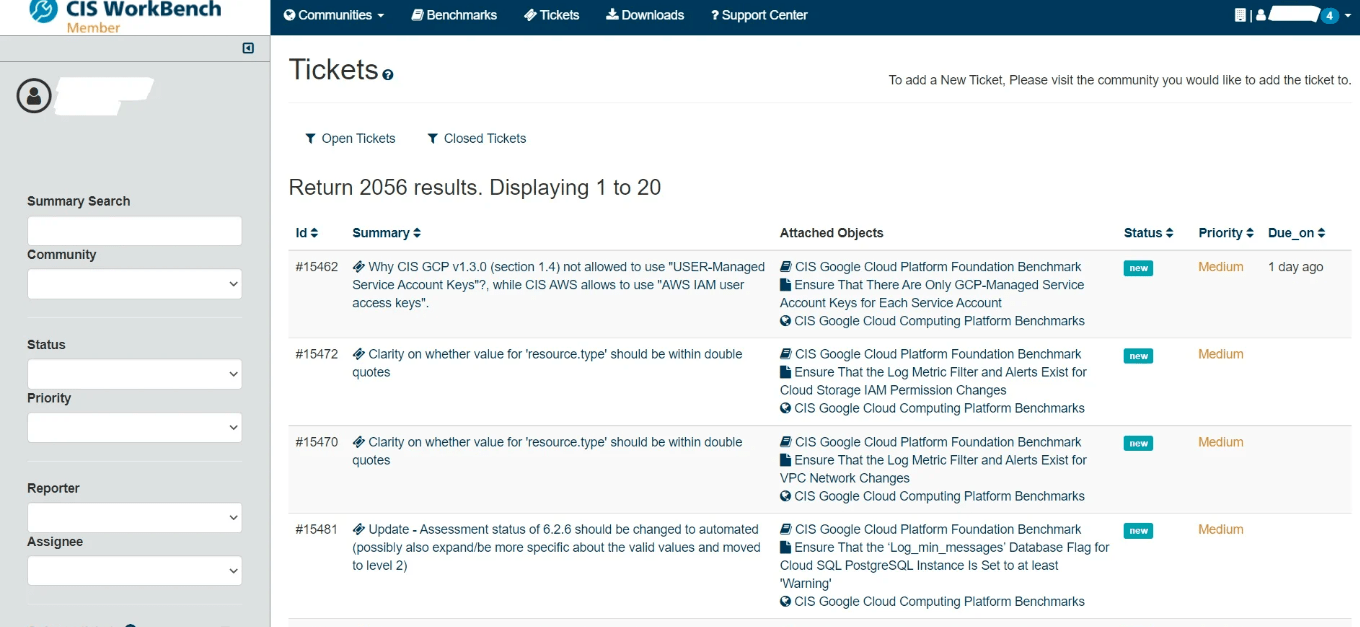The width and height of the screenshot is (1360, 627).
Task: Open the Reporter filter dropdown
Action: [134, 517]
